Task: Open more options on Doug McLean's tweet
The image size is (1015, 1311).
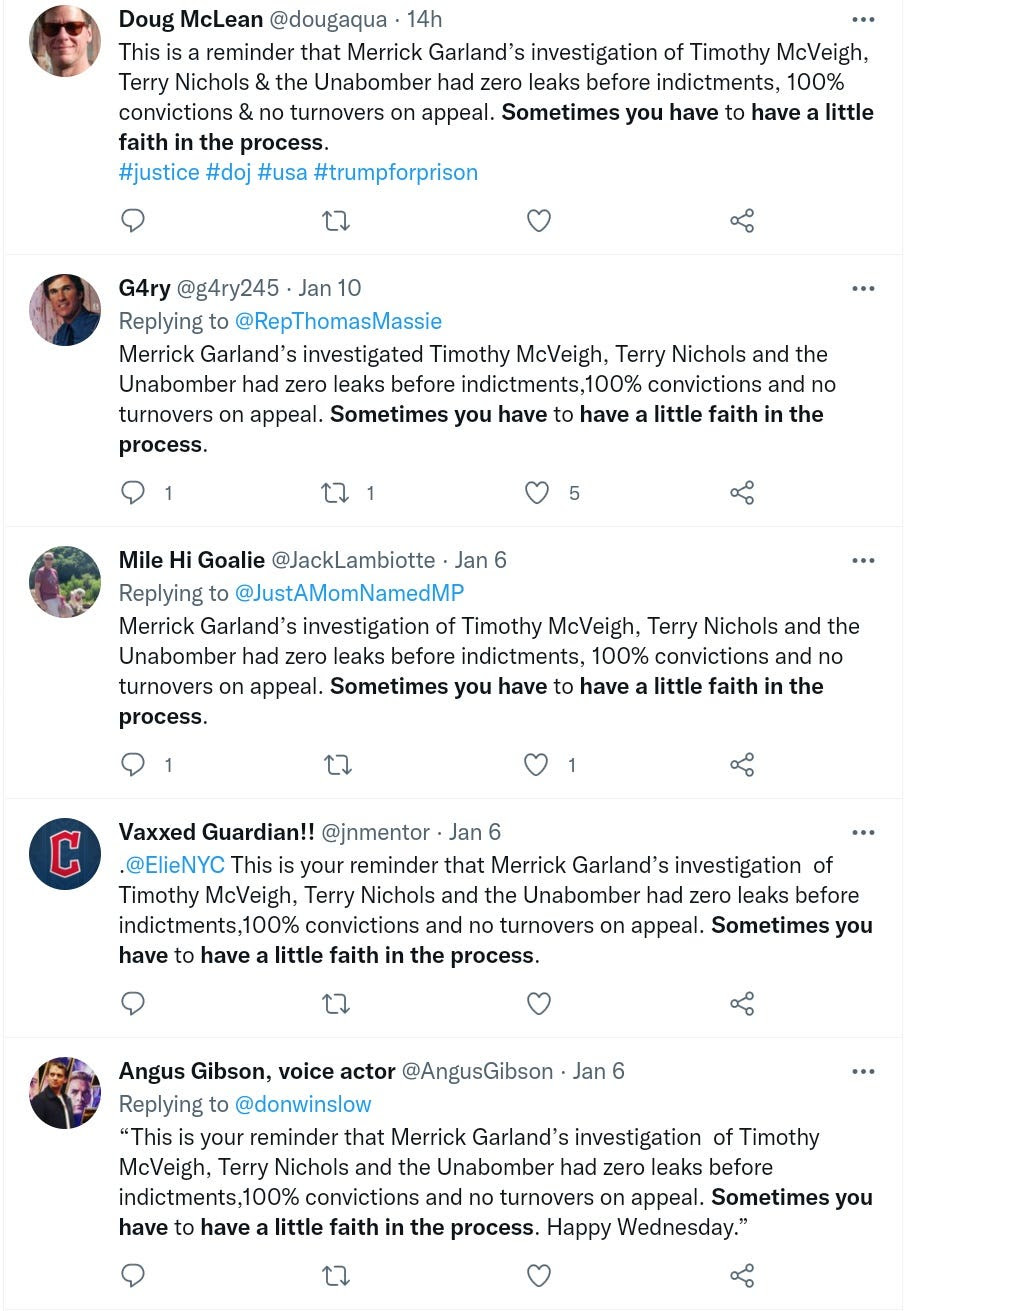Action: pos(863,19)
